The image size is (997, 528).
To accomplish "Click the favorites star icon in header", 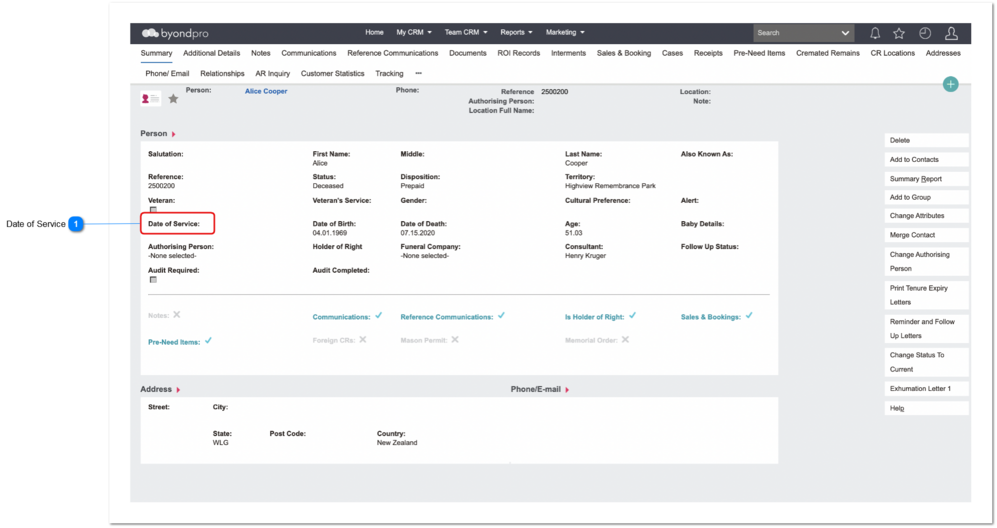I will pos(899,33).
